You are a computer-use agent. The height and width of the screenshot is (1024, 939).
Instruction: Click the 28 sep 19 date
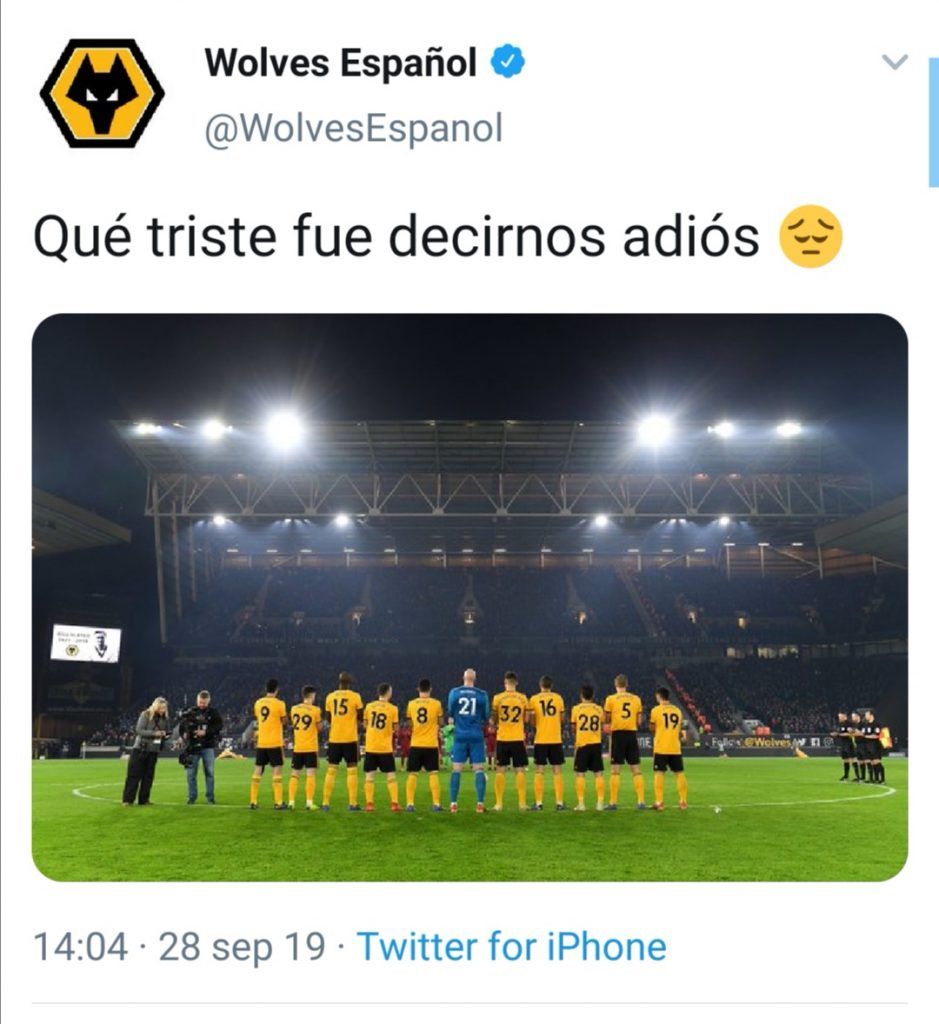click(242, 947)
